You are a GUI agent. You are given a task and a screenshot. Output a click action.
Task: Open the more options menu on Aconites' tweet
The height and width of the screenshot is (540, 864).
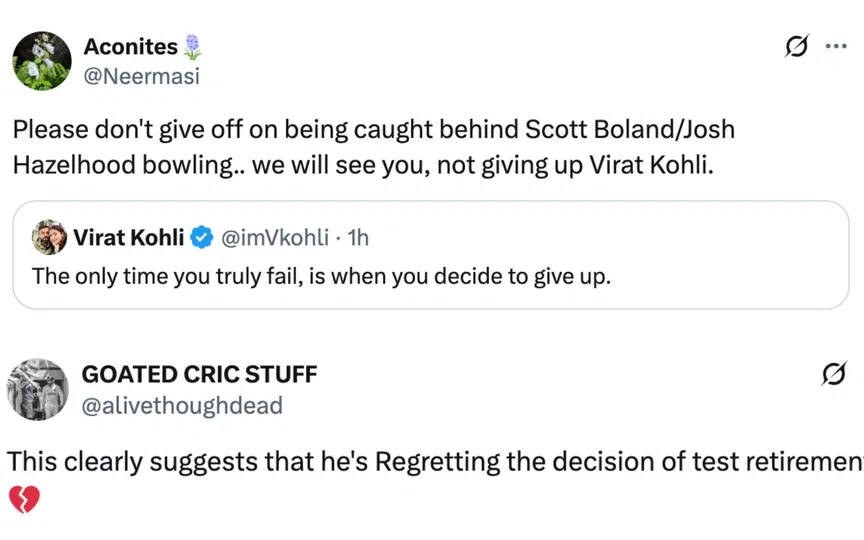pos(835,46)
